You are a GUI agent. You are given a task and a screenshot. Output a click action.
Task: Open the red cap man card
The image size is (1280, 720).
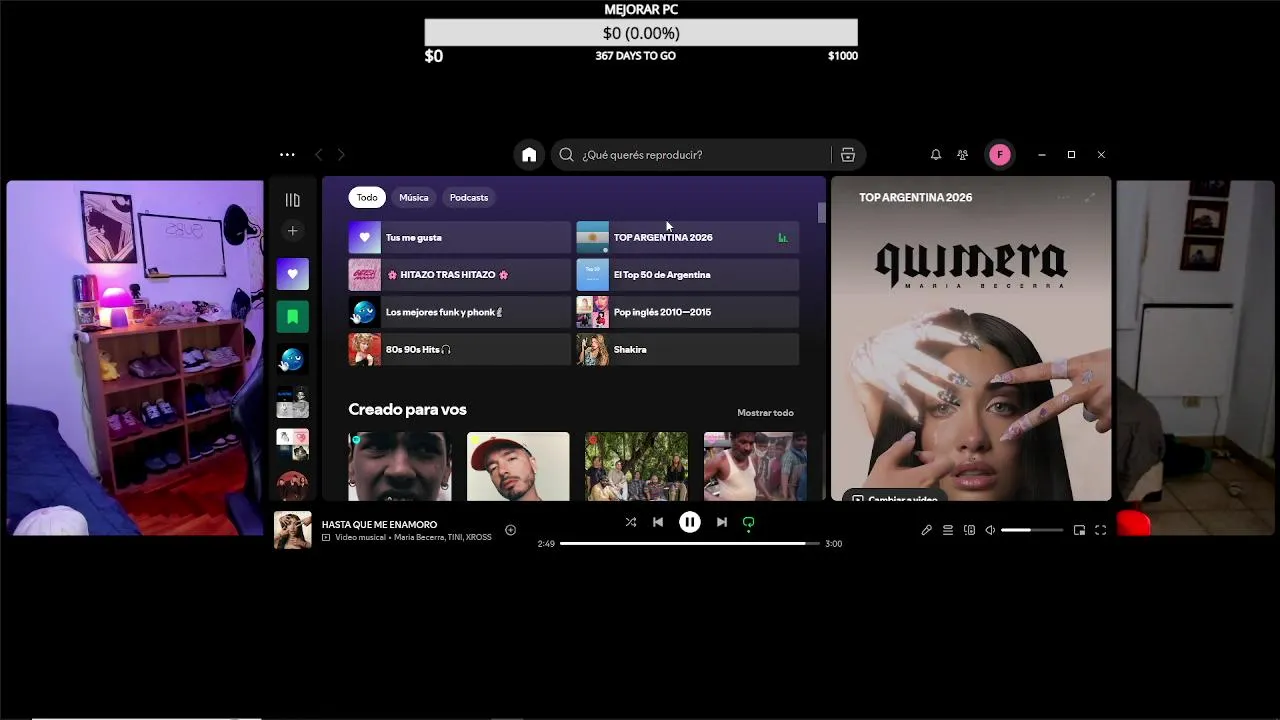point(518,467)
